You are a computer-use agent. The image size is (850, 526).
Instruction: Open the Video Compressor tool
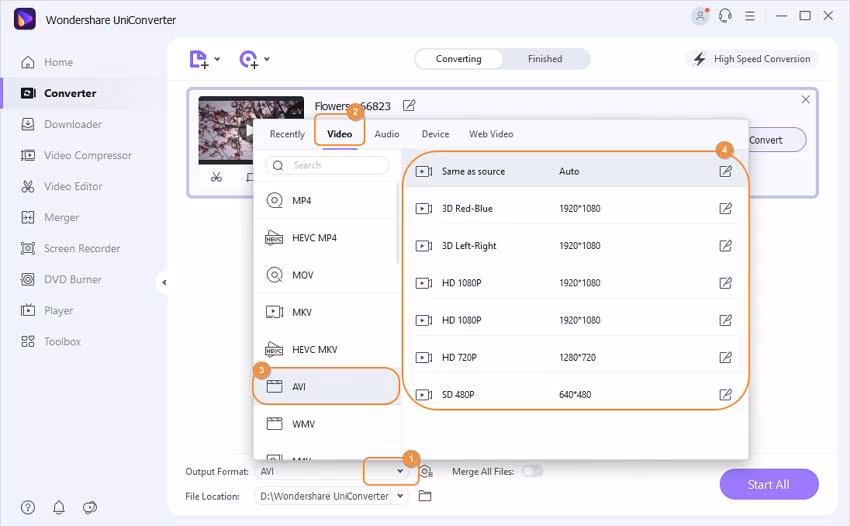point(76,156)
